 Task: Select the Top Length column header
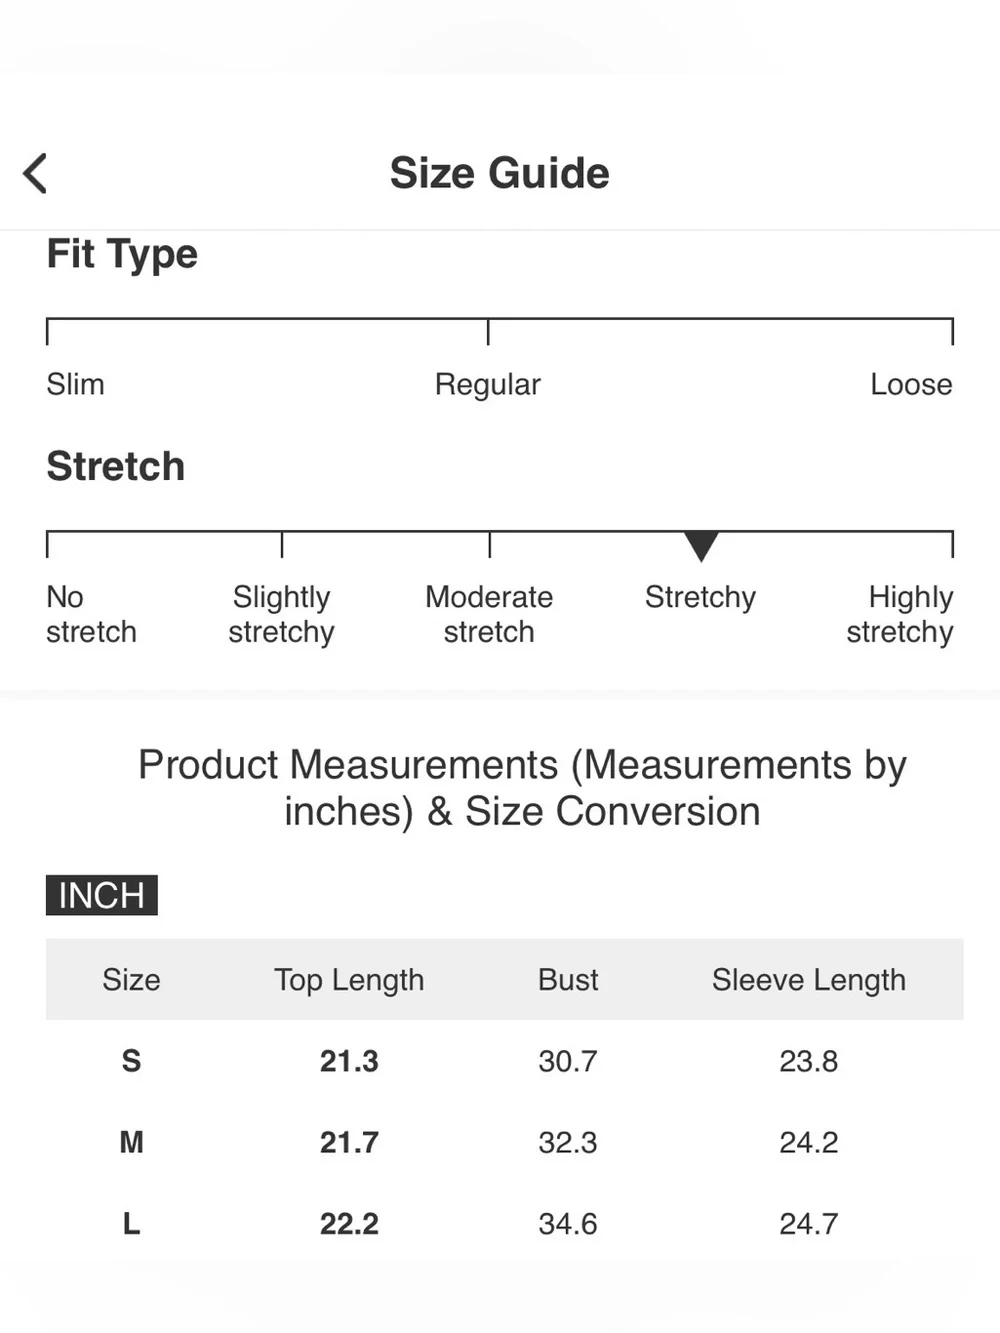coord(349,980)
